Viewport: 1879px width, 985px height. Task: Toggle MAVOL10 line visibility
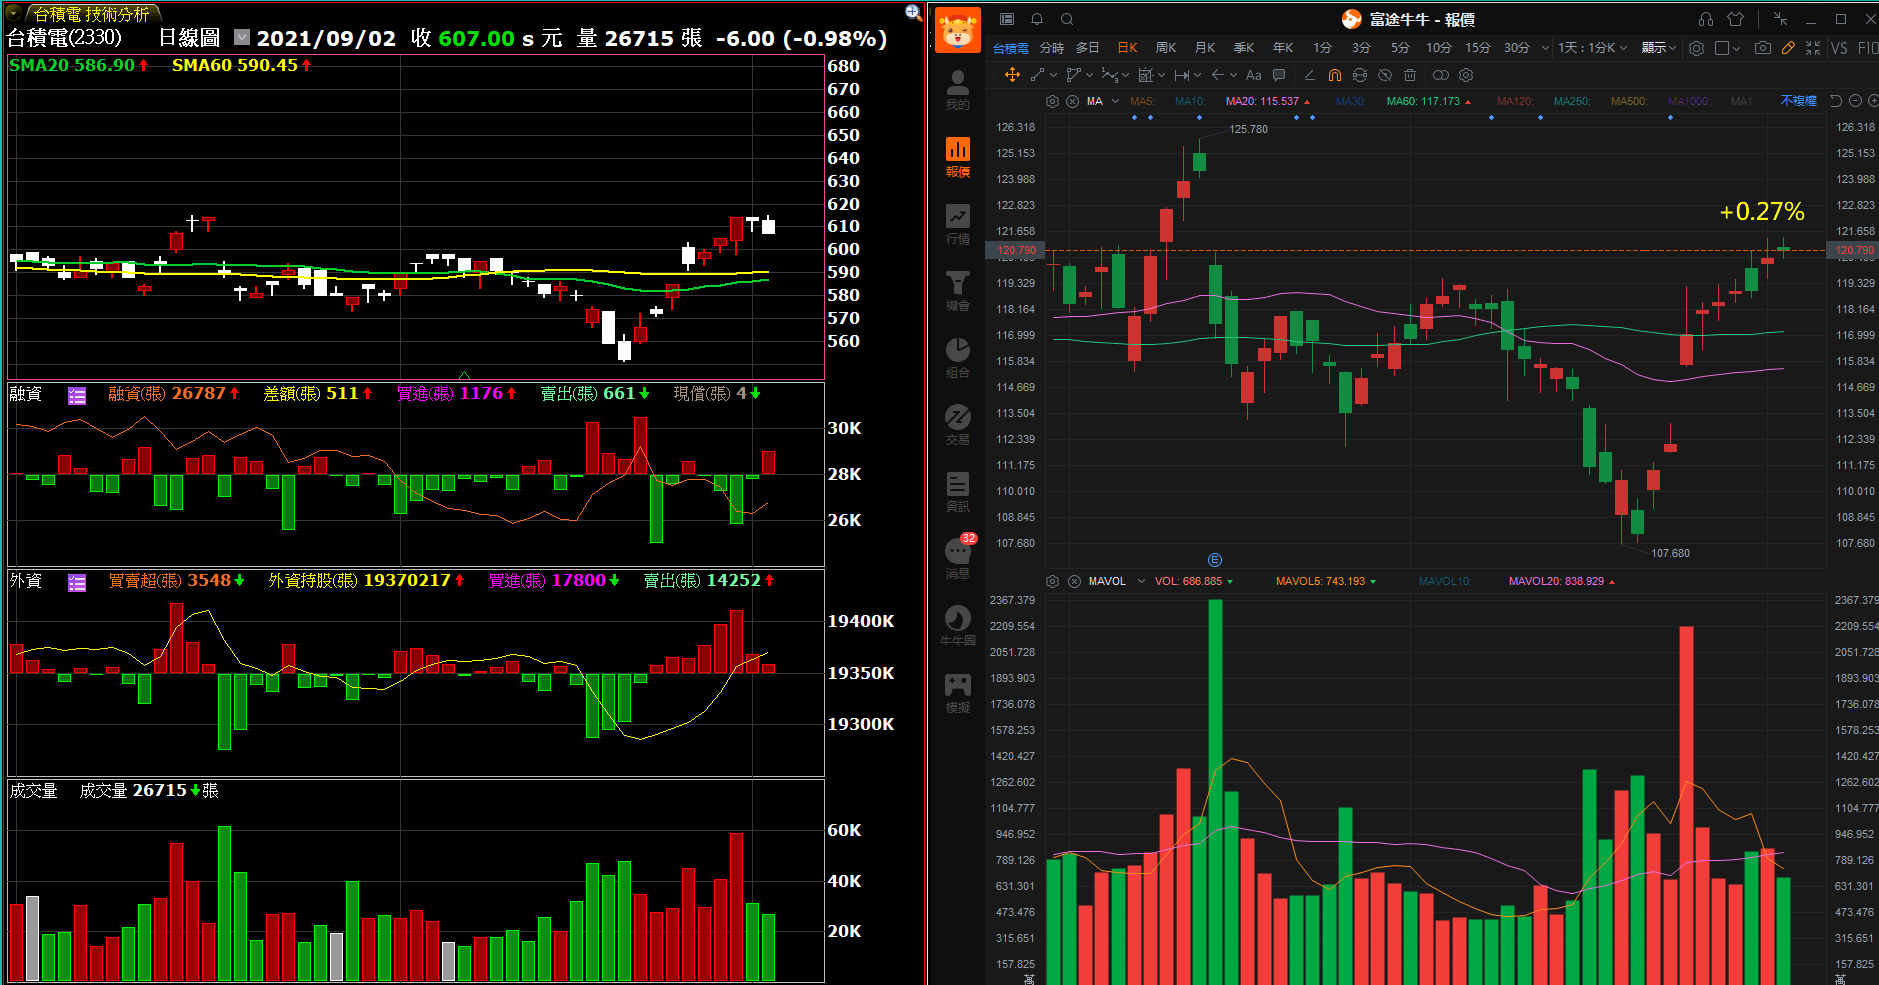(x=1444, y=581)
